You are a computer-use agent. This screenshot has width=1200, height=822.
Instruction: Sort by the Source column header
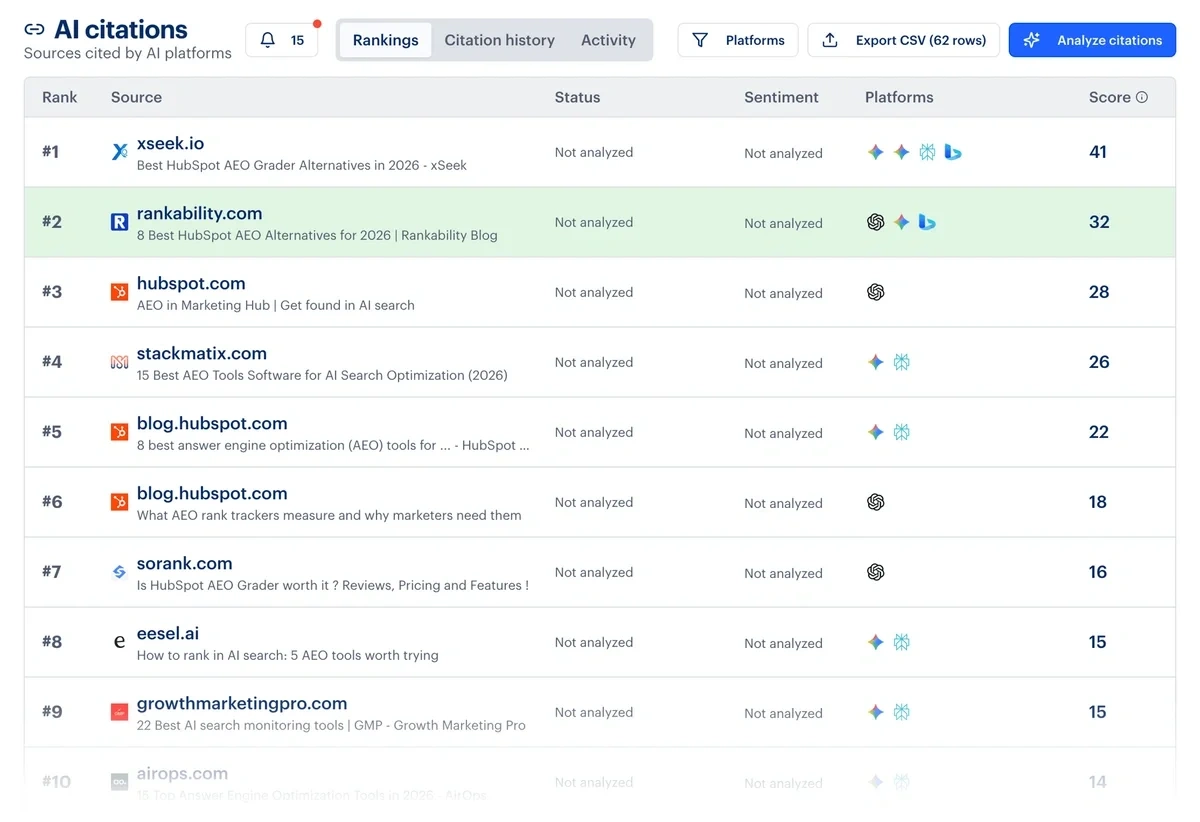137,97
